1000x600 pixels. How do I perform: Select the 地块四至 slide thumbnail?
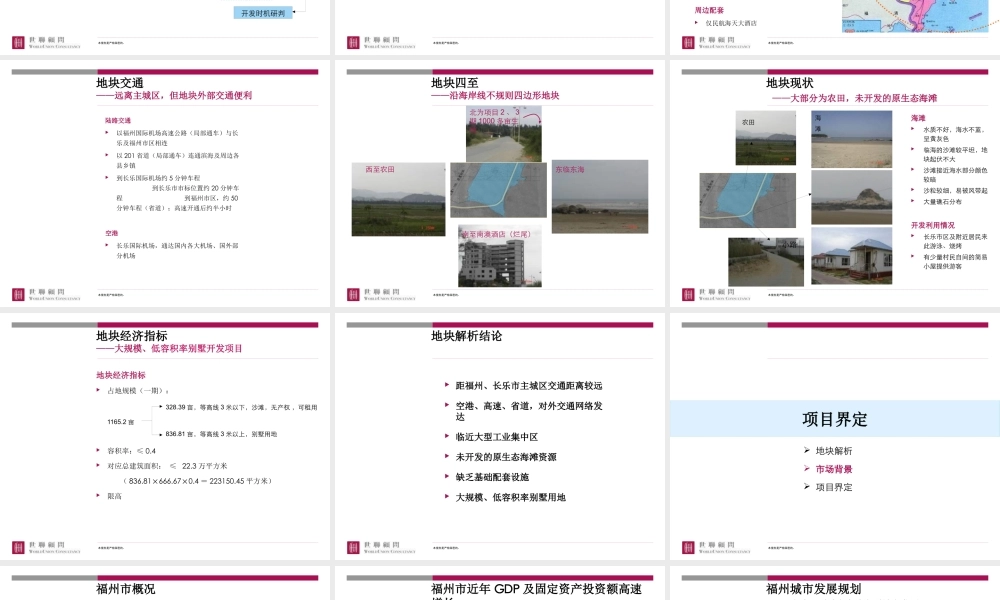(x=499, y=184)
